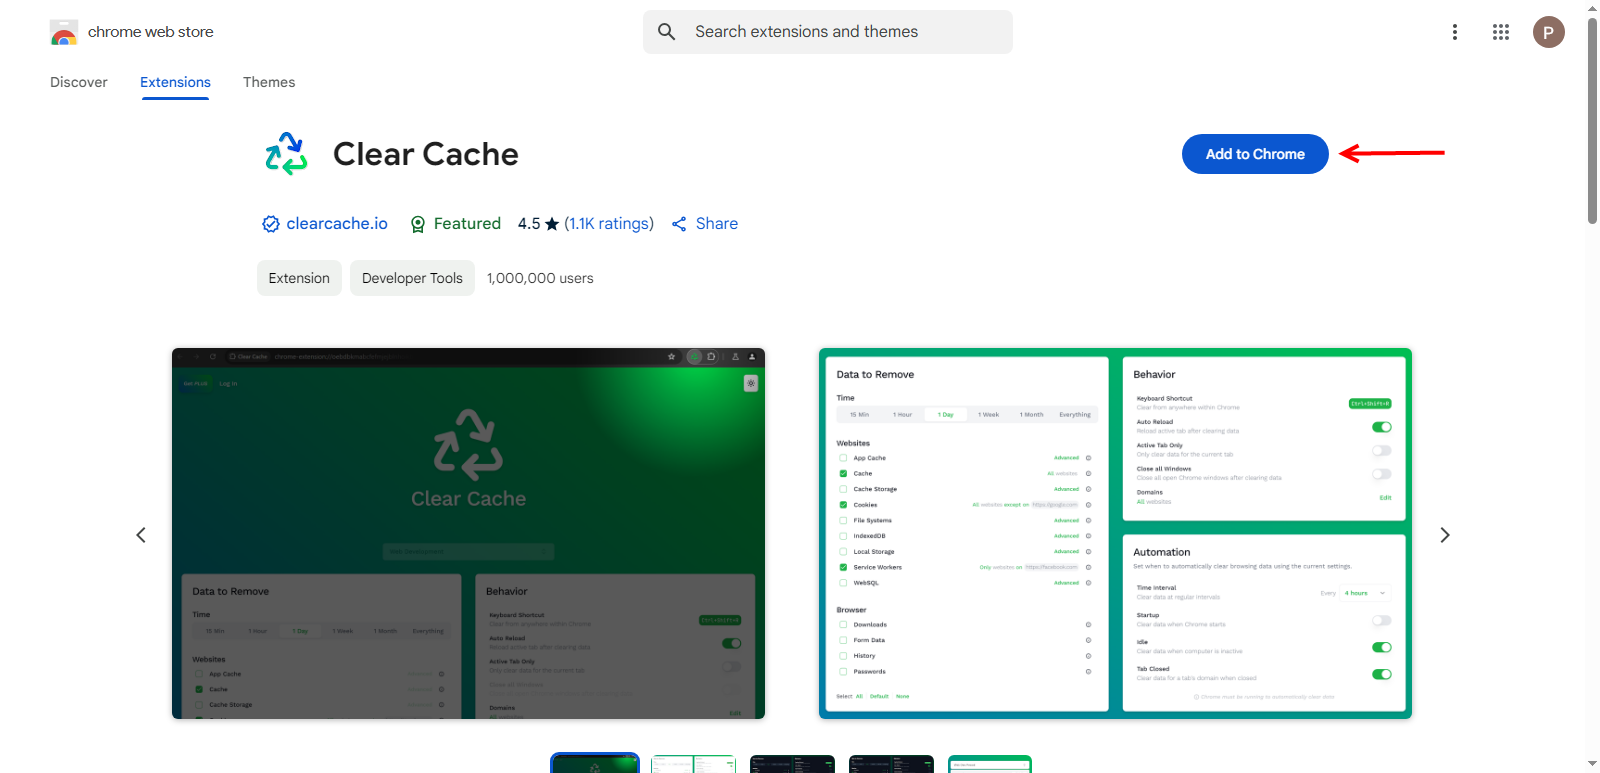Click the Featured badge label
Image resolution: width=1600 pixels, height=773 pixels.
tap(467, 224)
